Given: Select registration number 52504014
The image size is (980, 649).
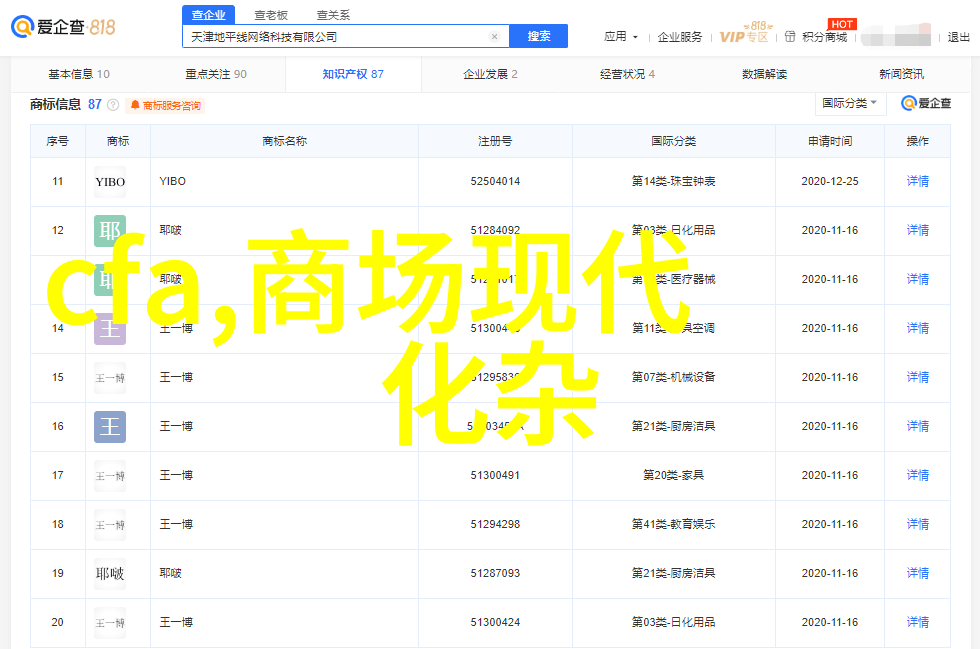Looking at the screenshot, I should tap(495, 181).
